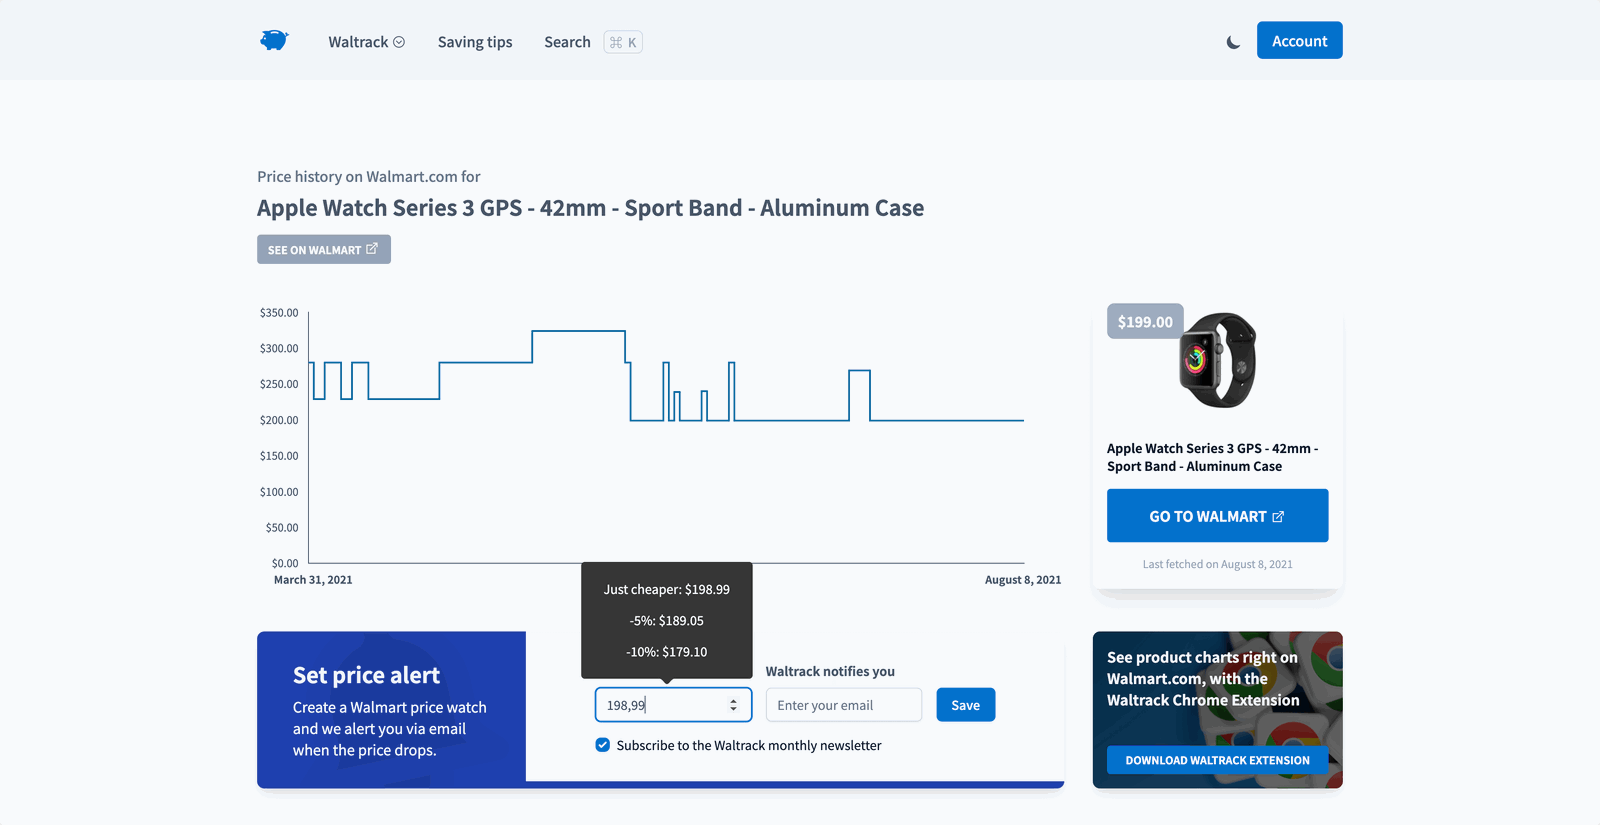This screenshot has height=825, width=1600.
Task: Uncheck Subscribe to Waltrack monthly newsletter
Action: coord(603,745)
